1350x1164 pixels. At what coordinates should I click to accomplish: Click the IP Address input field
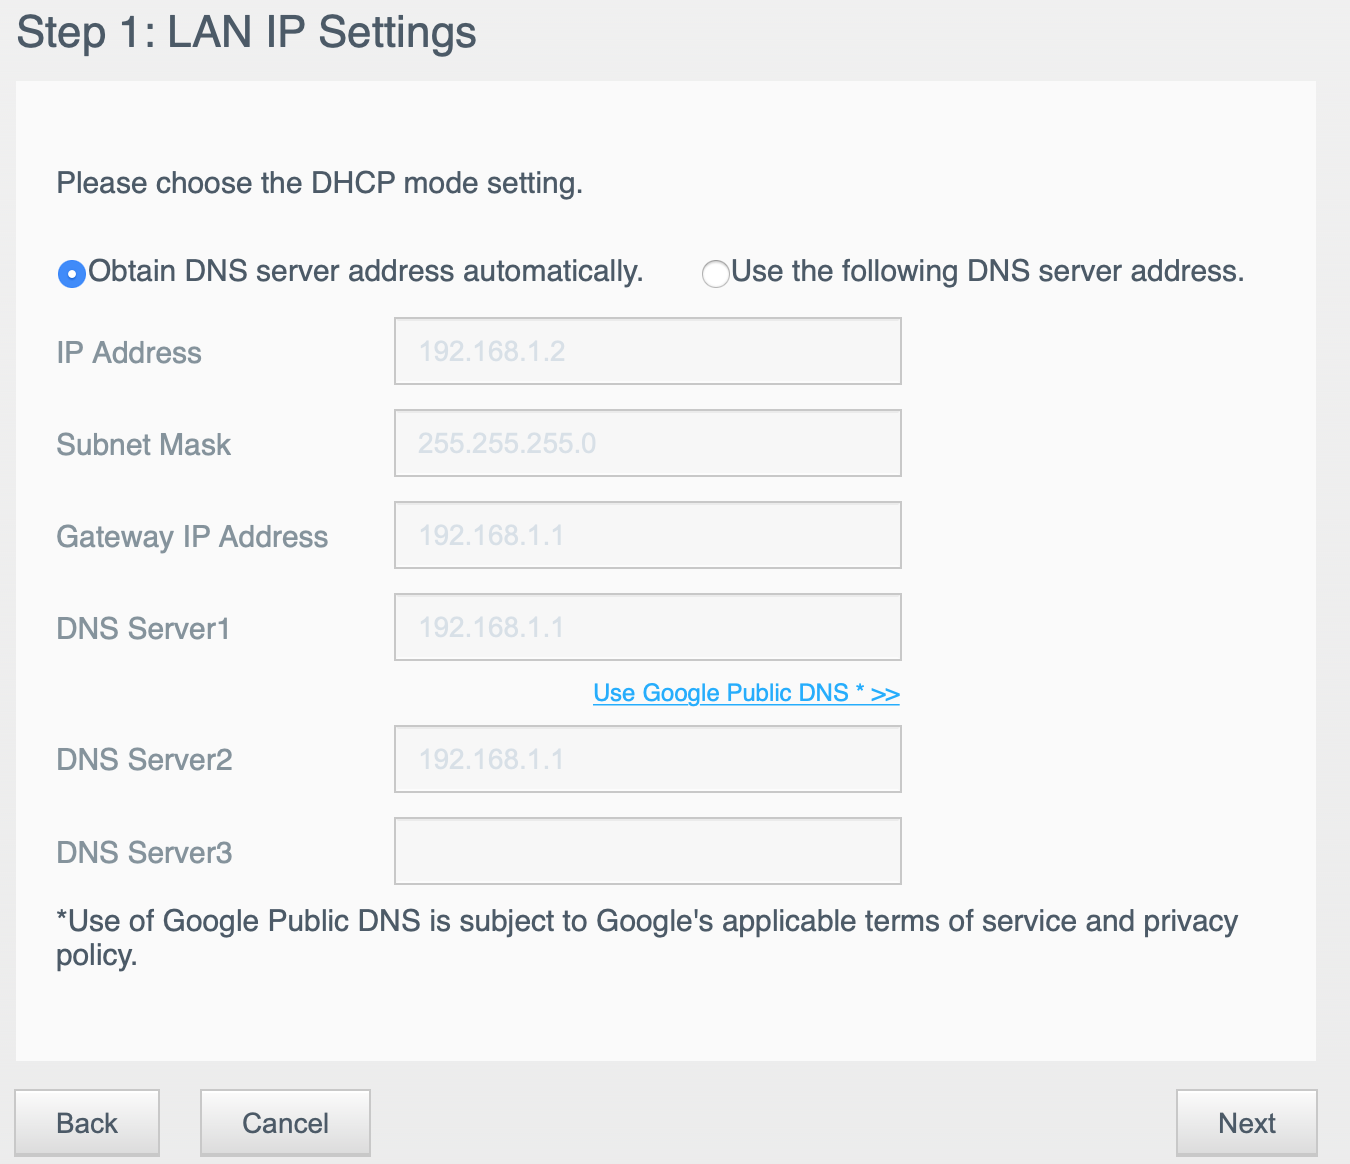pos(647,351)
